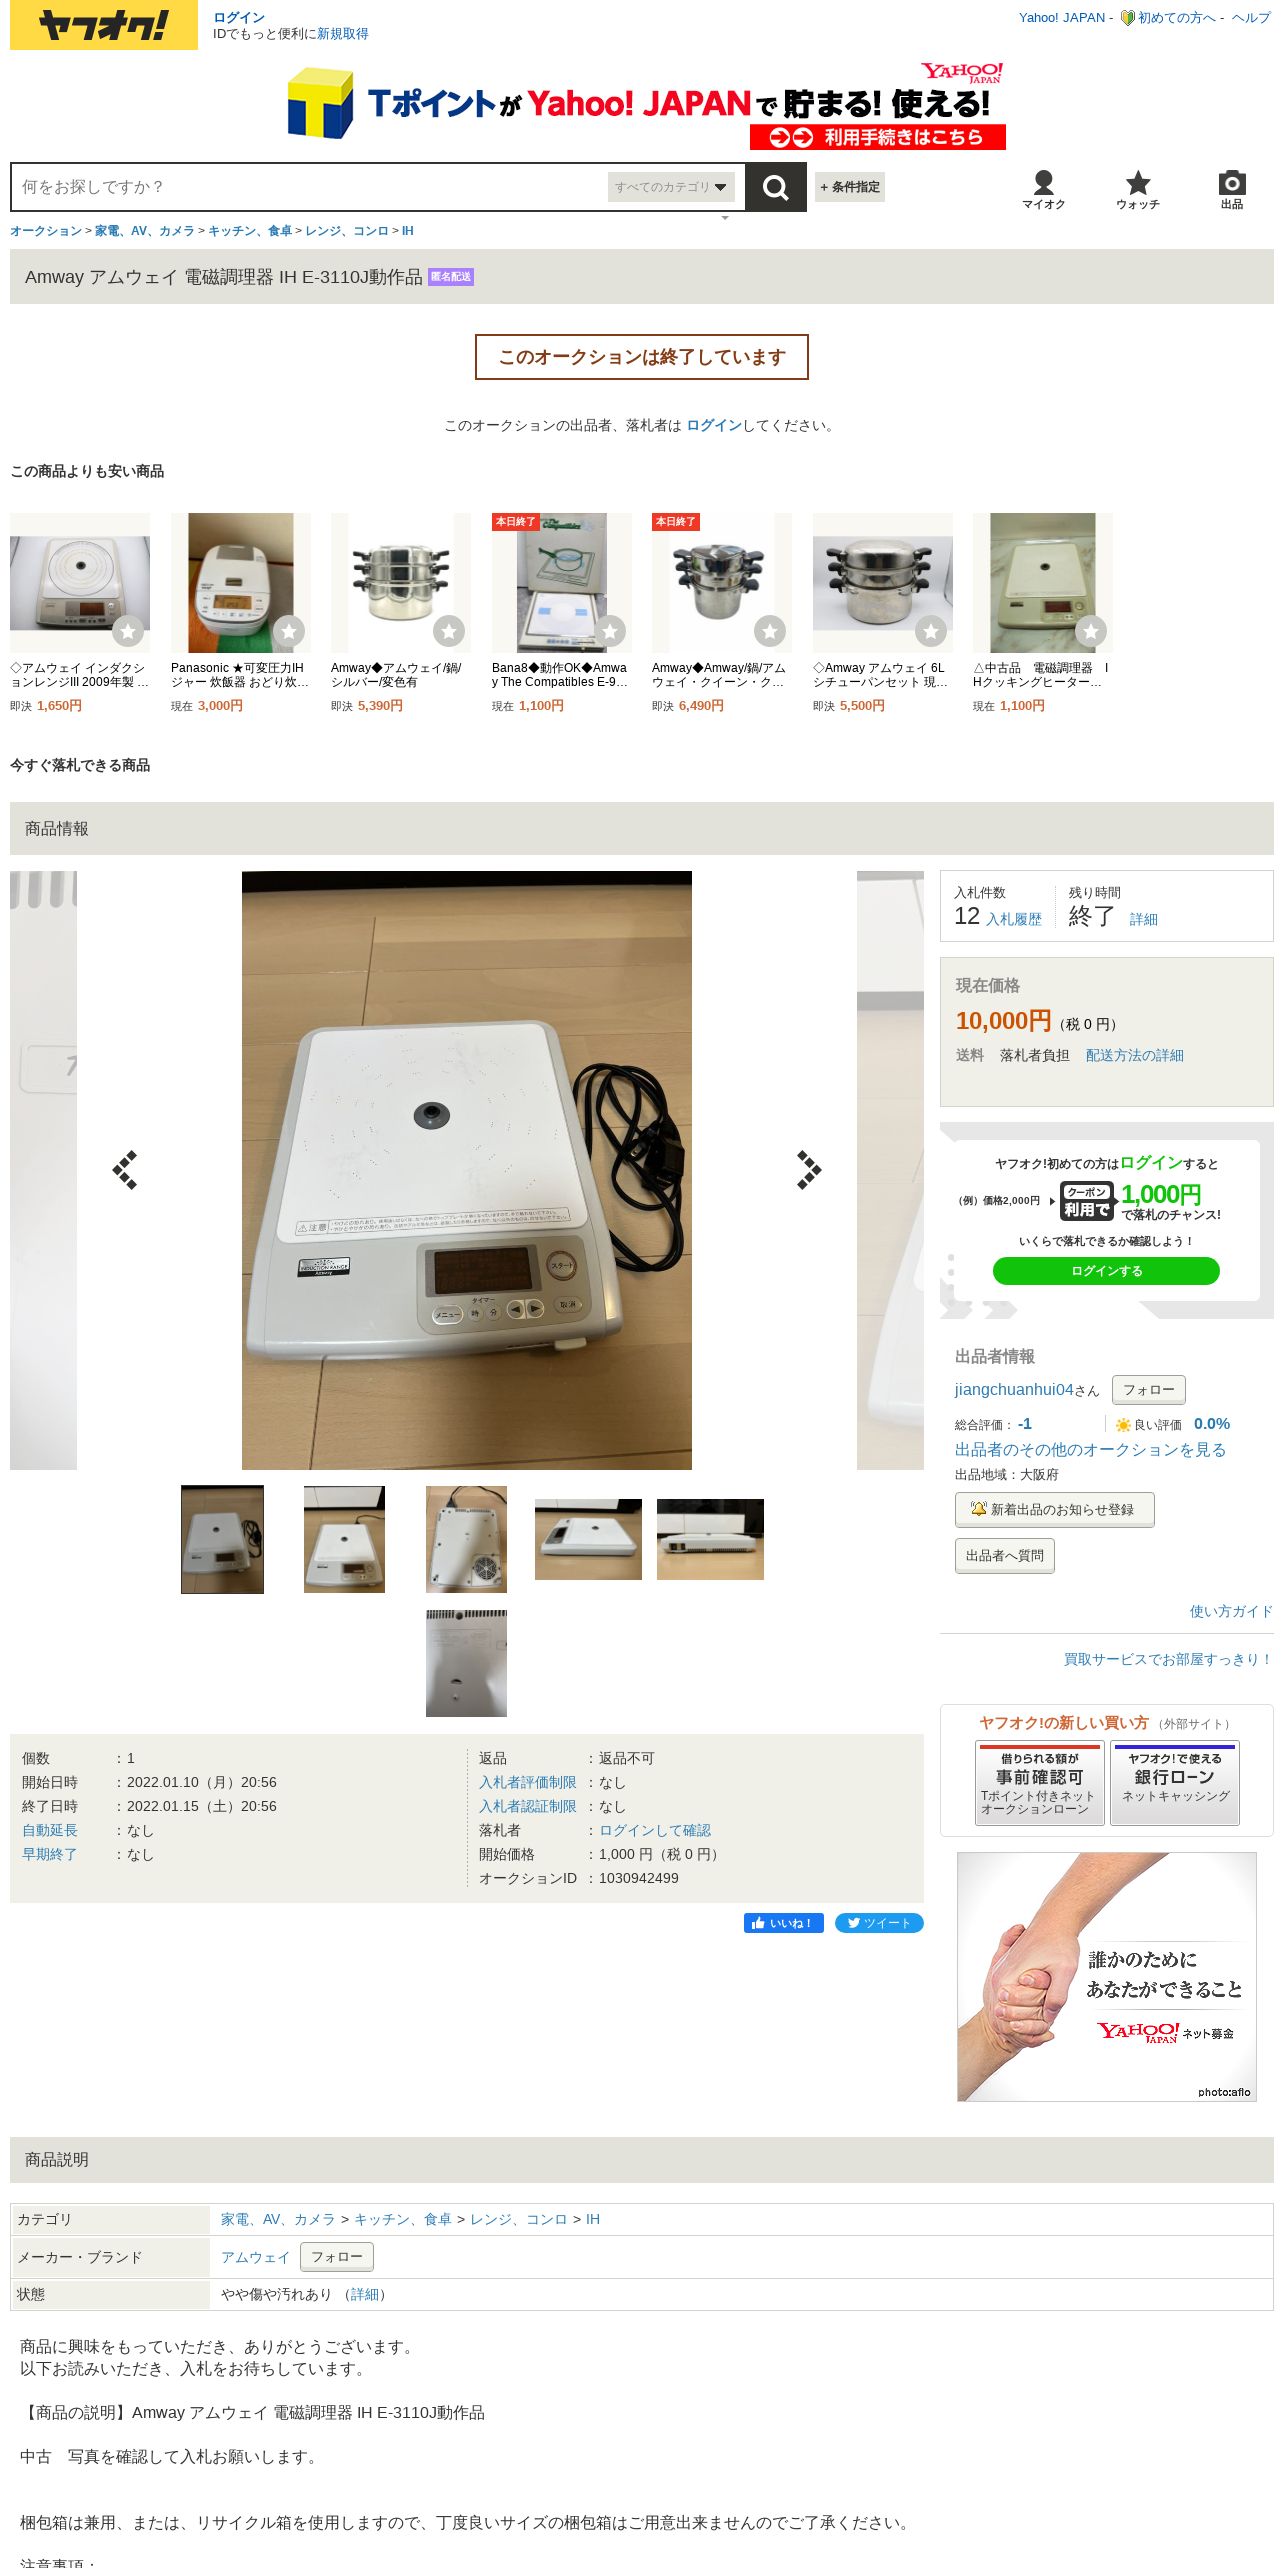Viewport: 1284px width, 2568px height.
Task: Show previous product photo with left arrow
Action: click(125, 1169)
